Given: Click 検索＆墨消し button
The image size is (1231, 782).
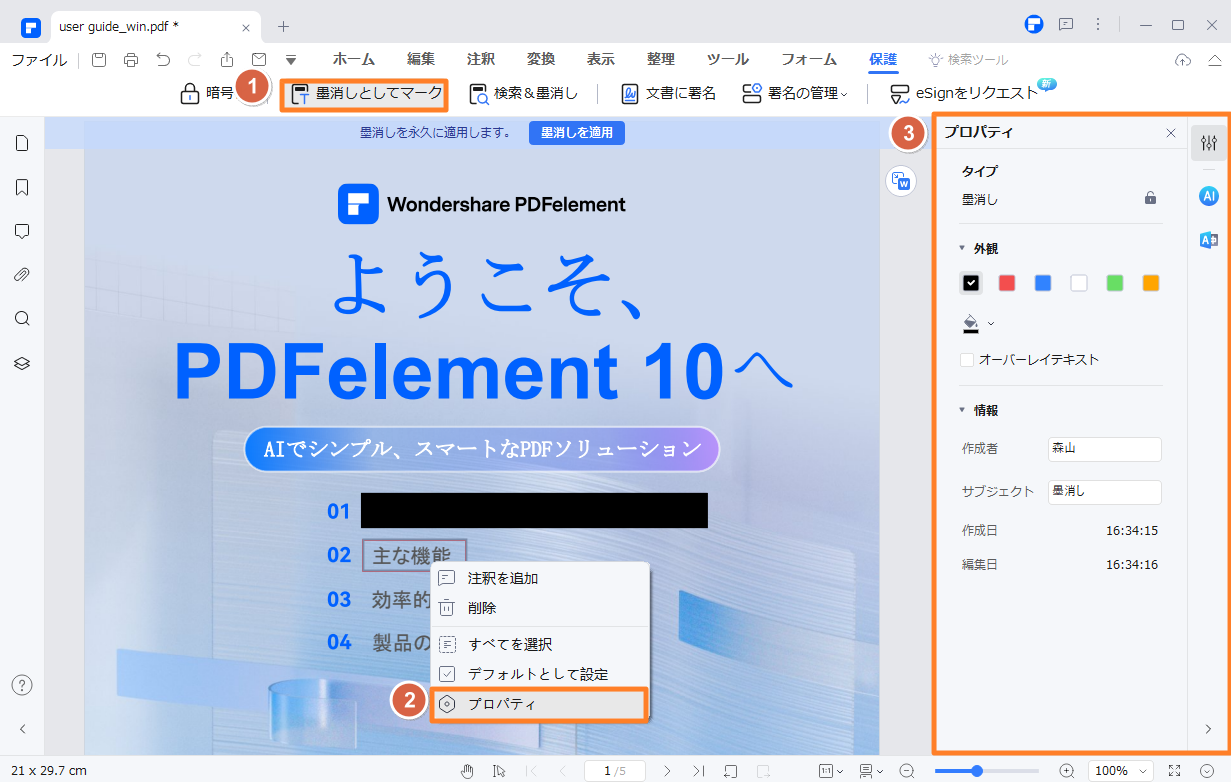Looking at the screenshot, I should [x=523, y=94].
